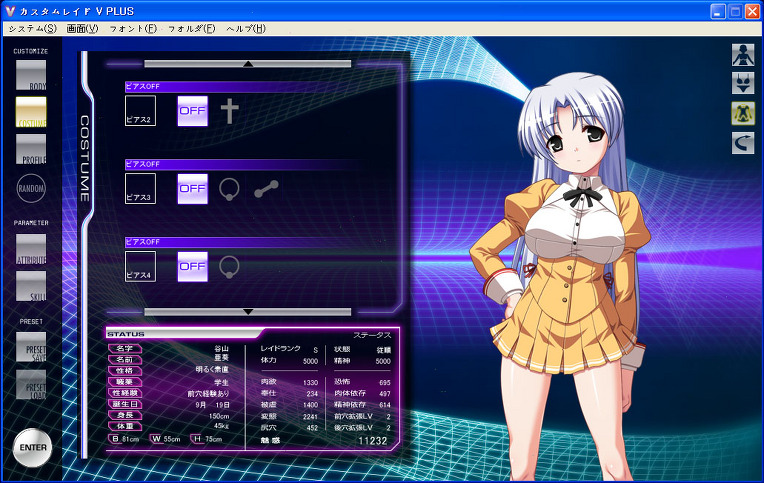Click the PRESET SAVE button

tap(31, 347)
